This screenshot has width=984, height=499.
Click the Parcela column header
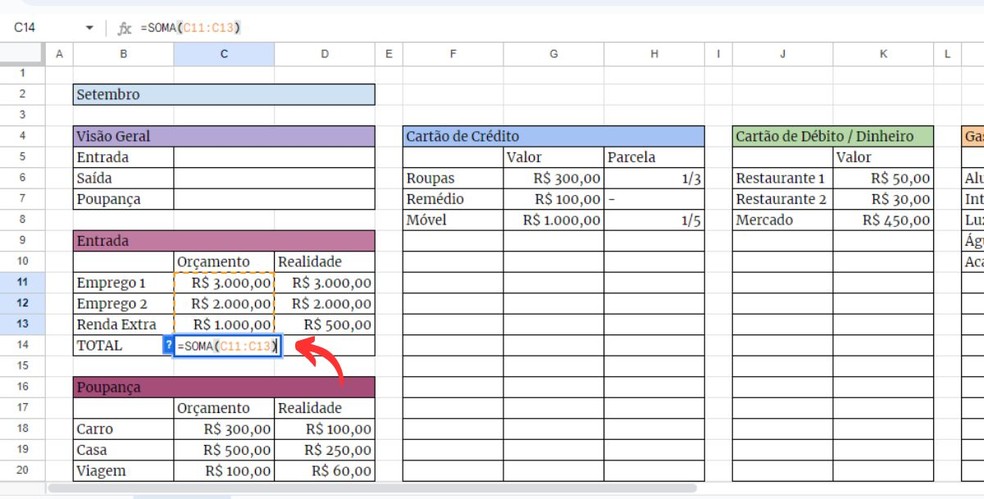tap(654, 157)
